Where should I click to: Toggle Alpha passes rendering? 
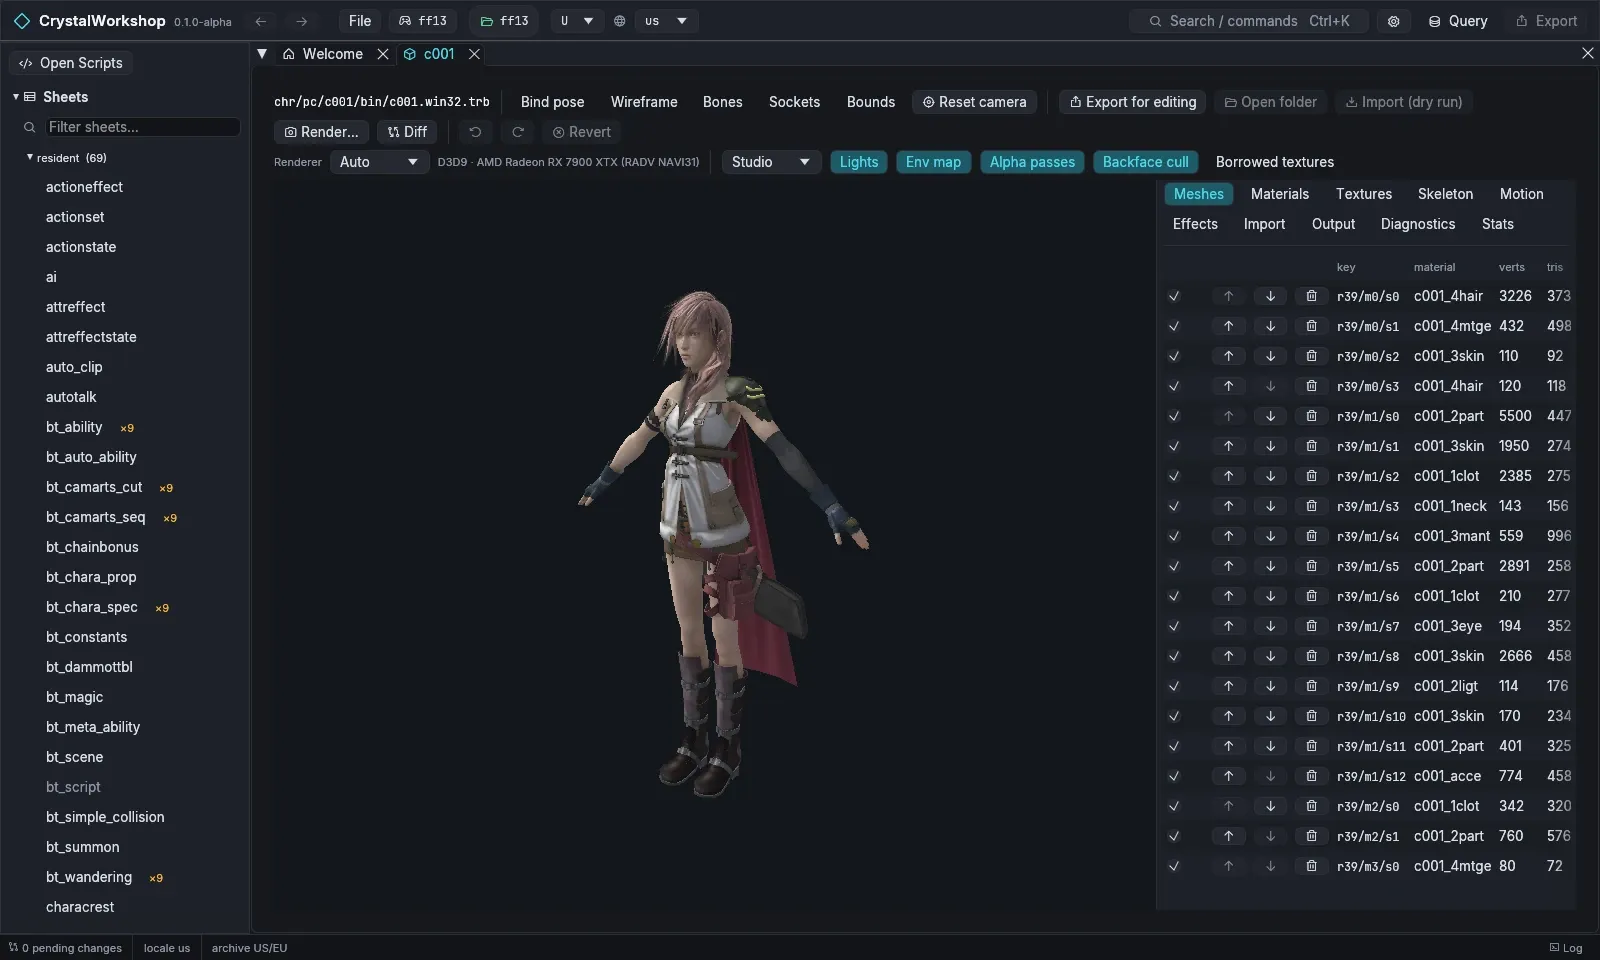pos(1032,162)
